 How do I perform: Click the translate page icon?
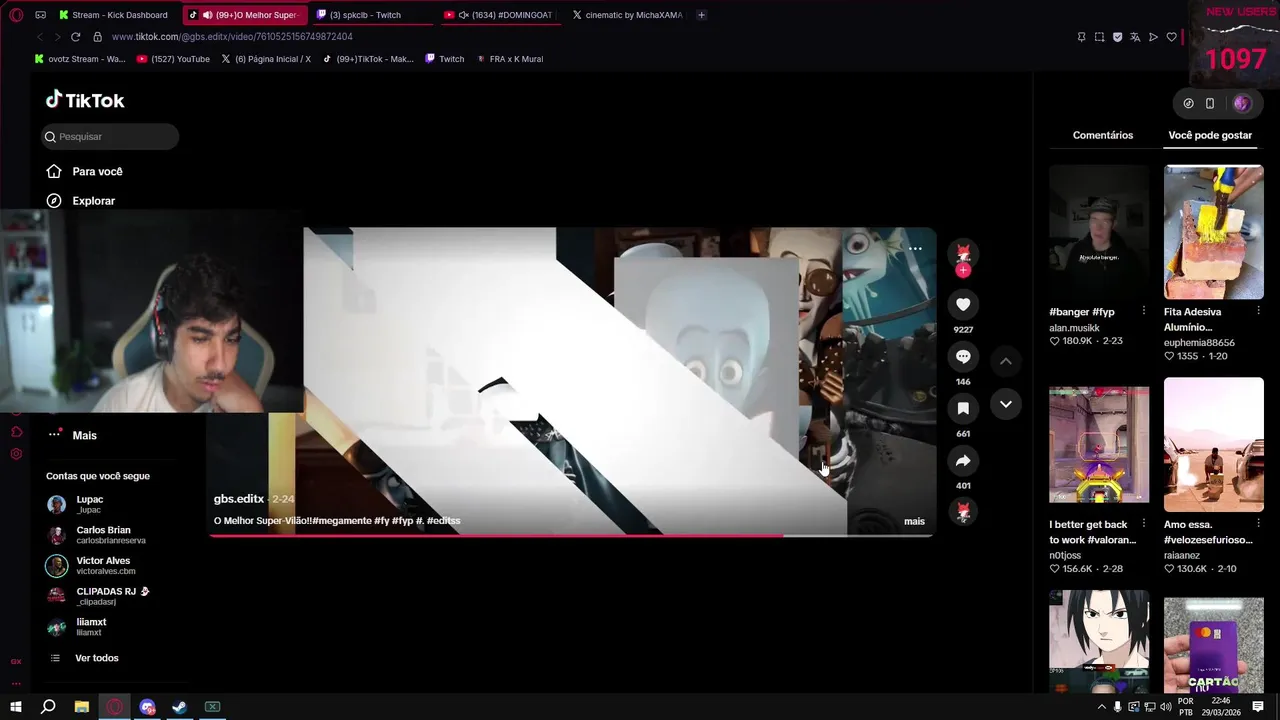[x=1135, y=37]
